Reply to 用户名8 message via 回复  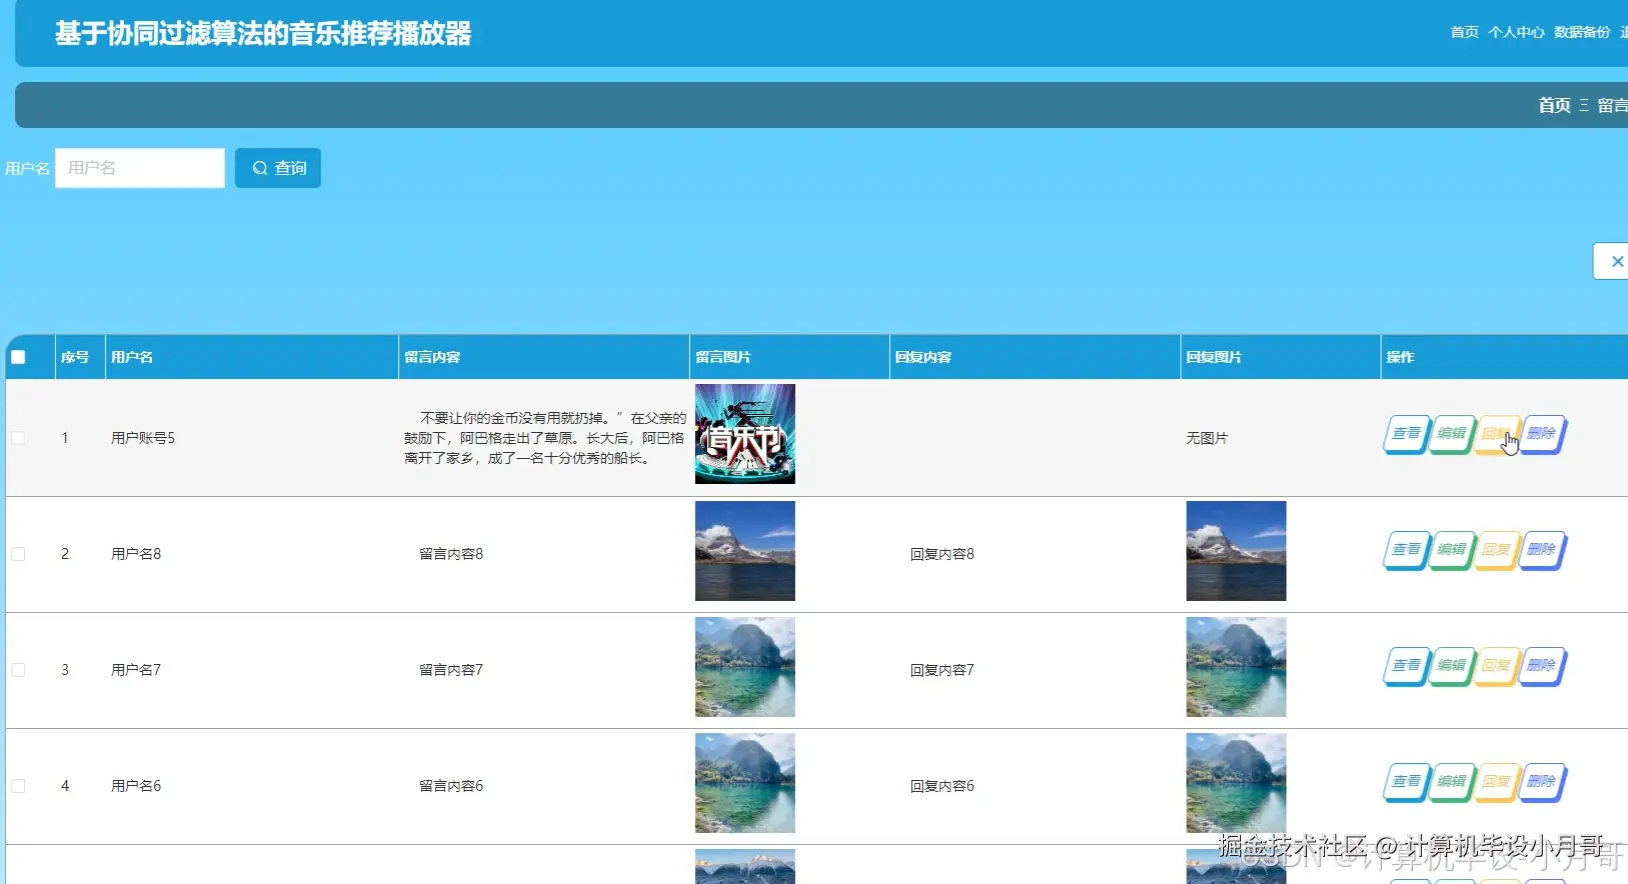tap(1496, 550)
